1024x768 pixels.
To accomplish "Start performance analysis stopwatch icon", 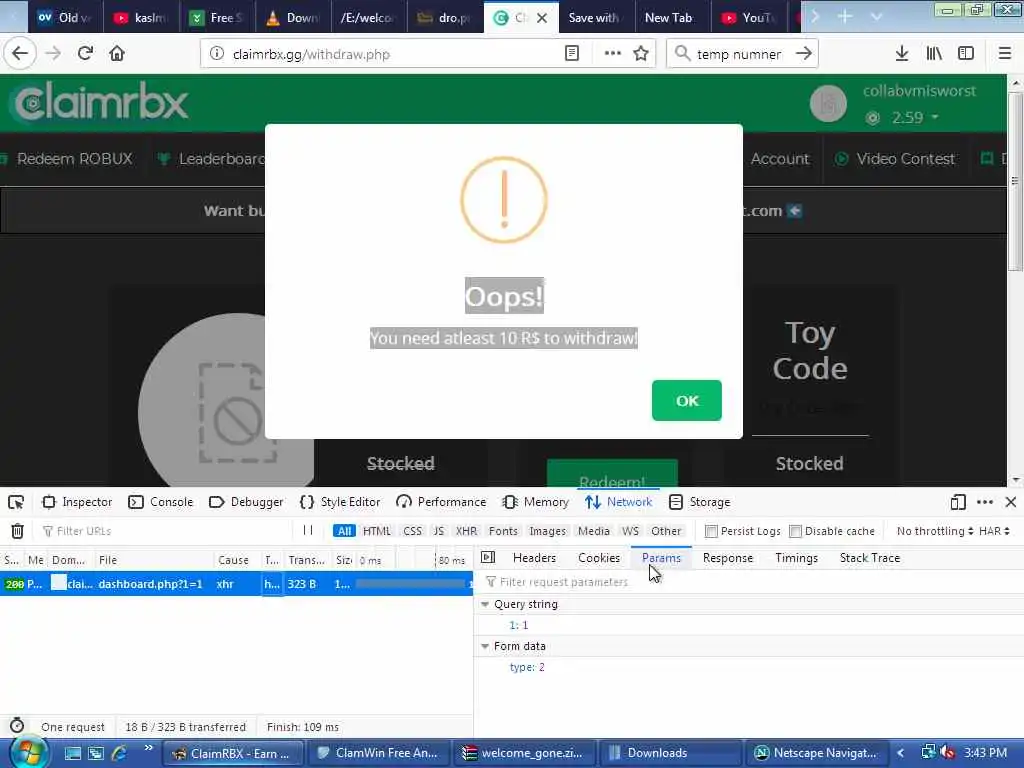I will (x=17, y=726).
